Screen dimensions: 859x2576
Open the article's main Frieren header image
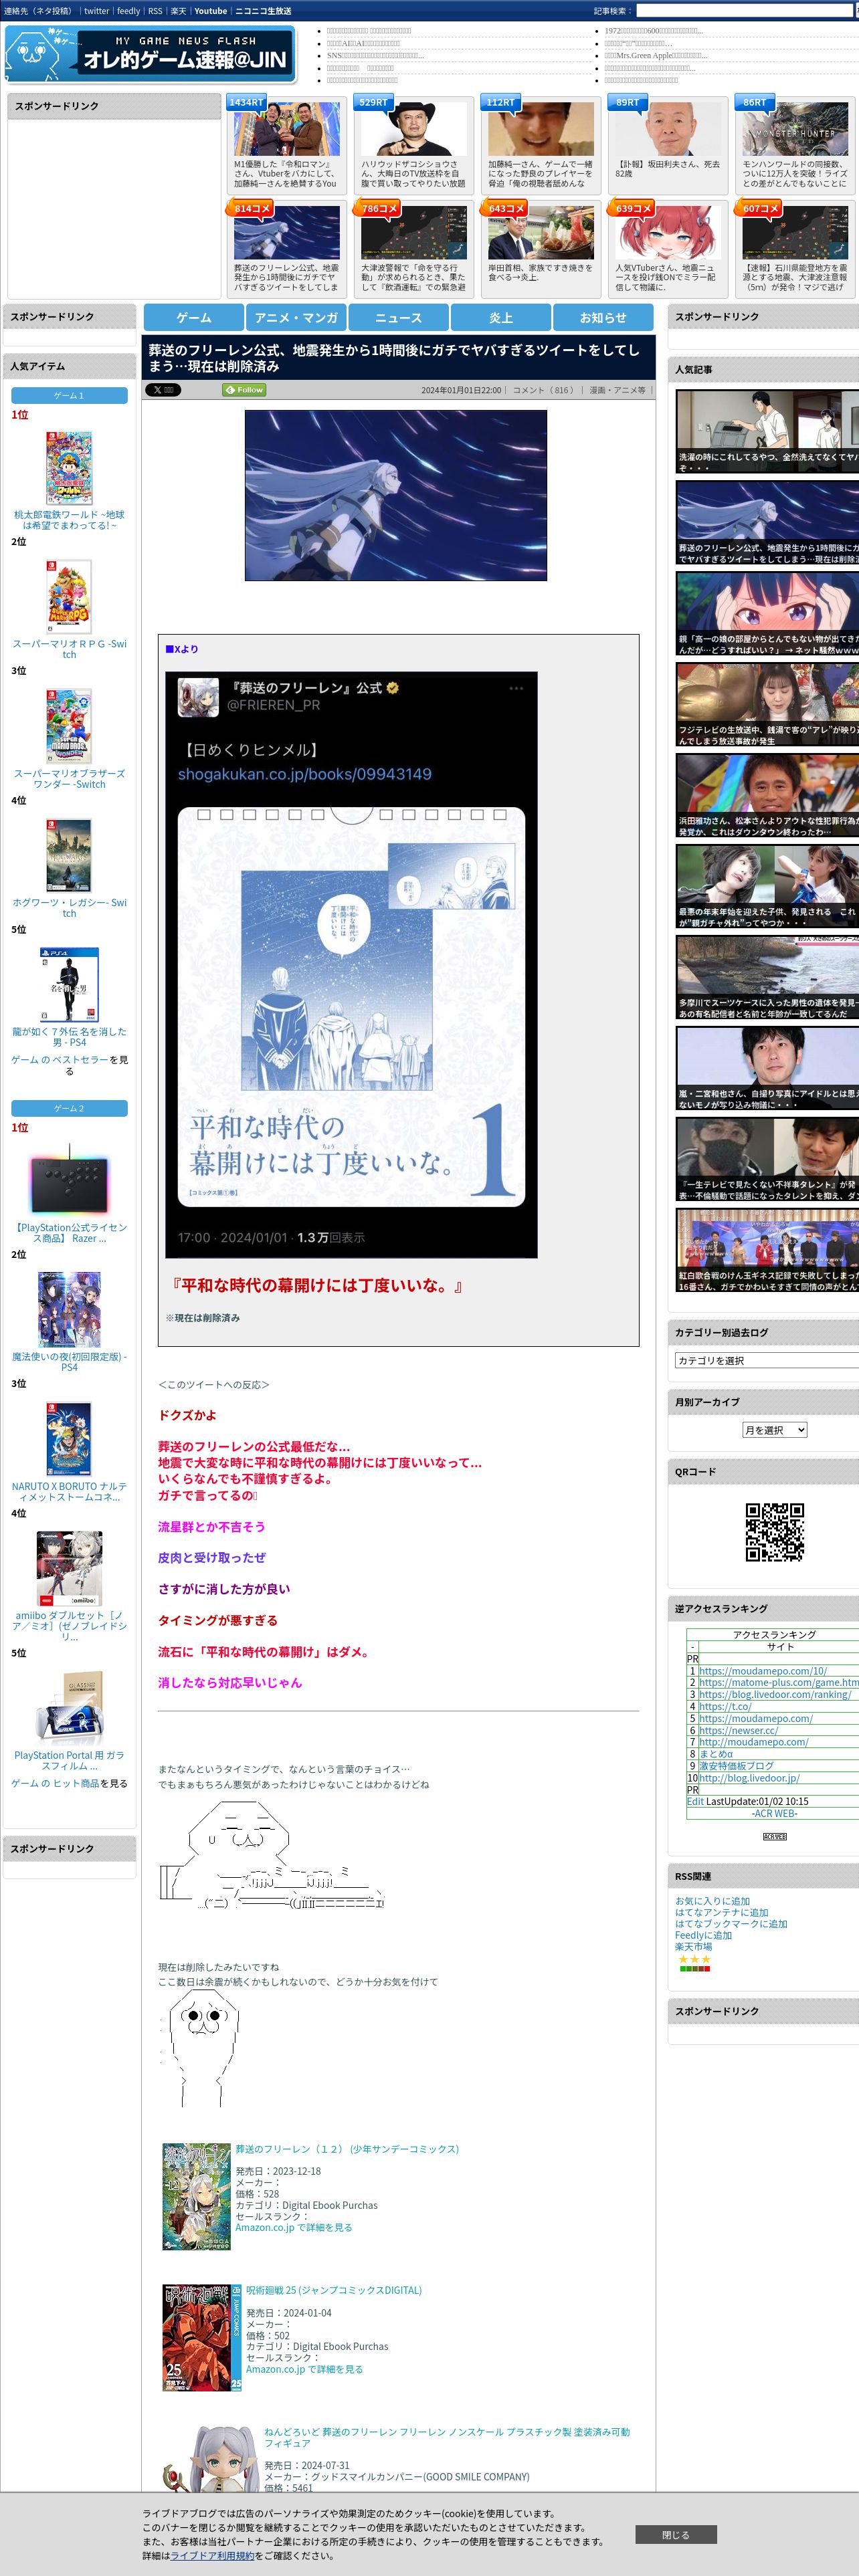coord(396,495)
